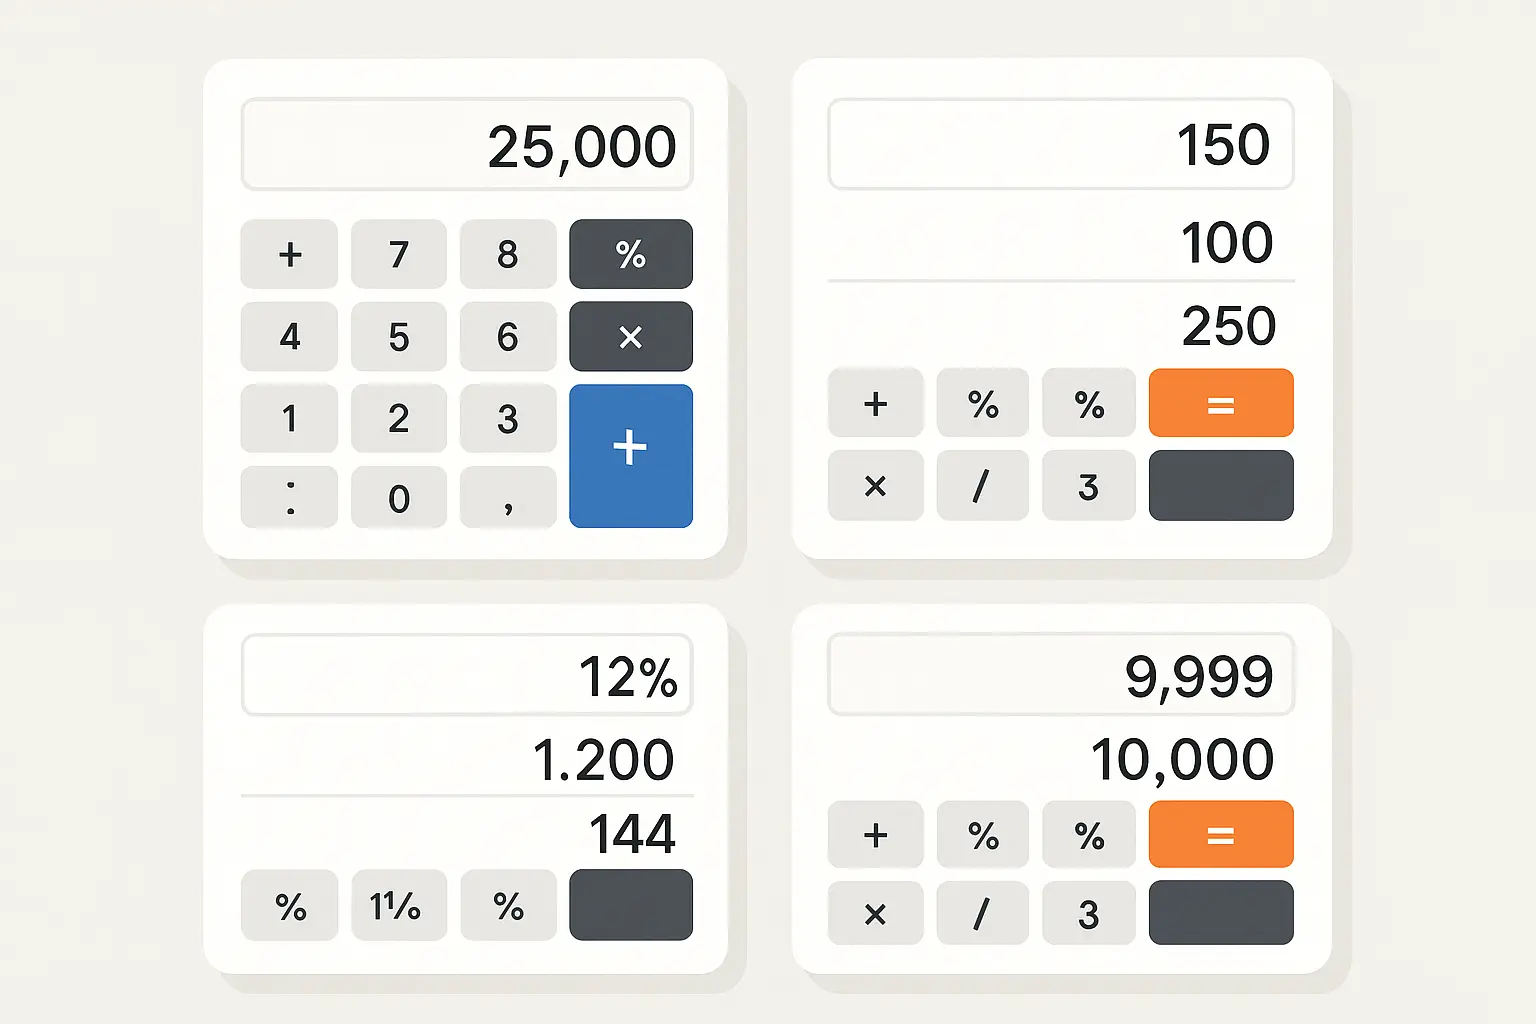Image resolution: width=1536 pixels, height=1024 pixels.
Task: Click the dark percent key beside 8
Action: tap(630, 254)
